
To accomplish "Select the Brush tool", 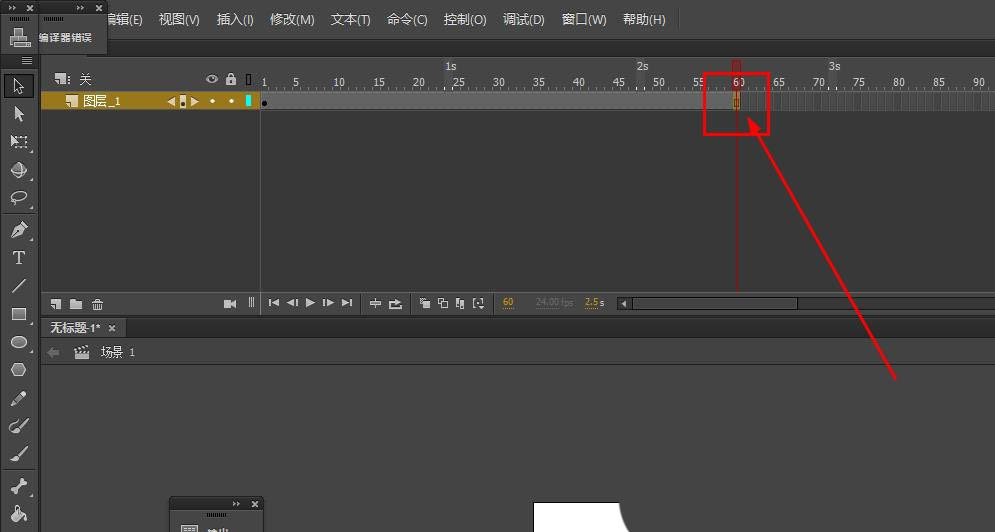I will (x=18, y=454).
